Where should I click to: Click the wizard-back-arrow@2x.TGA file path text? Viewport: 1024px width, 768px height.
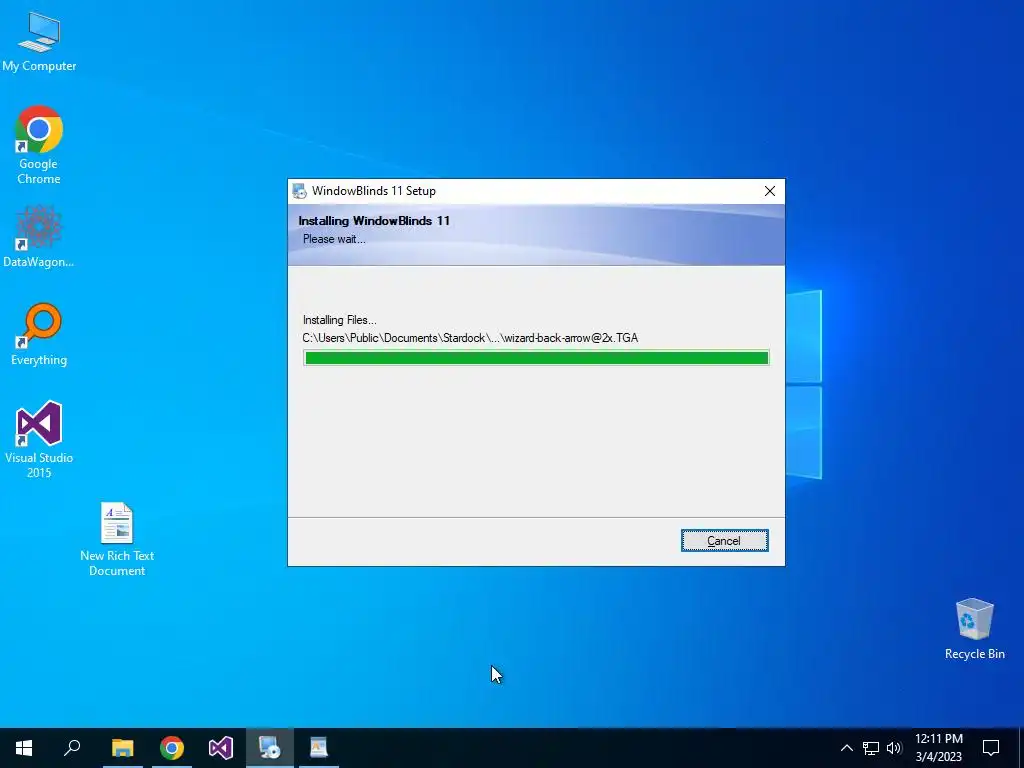click(x=470, y=338)
